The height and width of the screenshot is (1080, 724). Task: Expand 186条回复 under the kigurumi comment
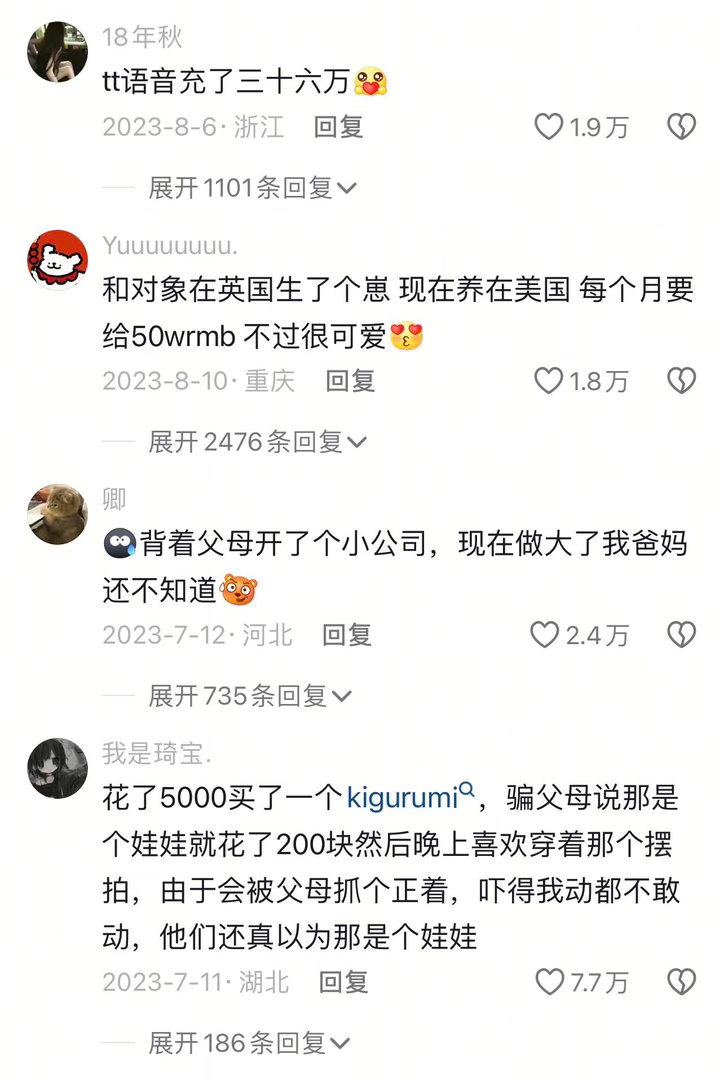pyautogui.click(x=249, y=1043)
